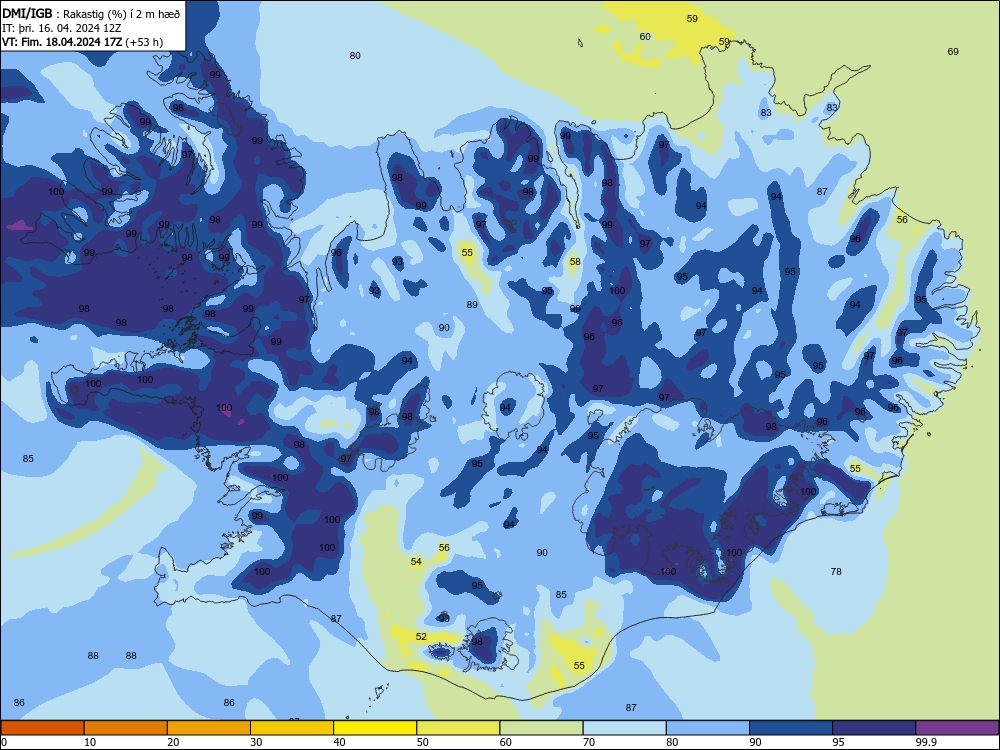Click the amber 20–30 legend swatch
Image resolution: width=1000 pixels, height=750 pixels.
click(209, 728)
